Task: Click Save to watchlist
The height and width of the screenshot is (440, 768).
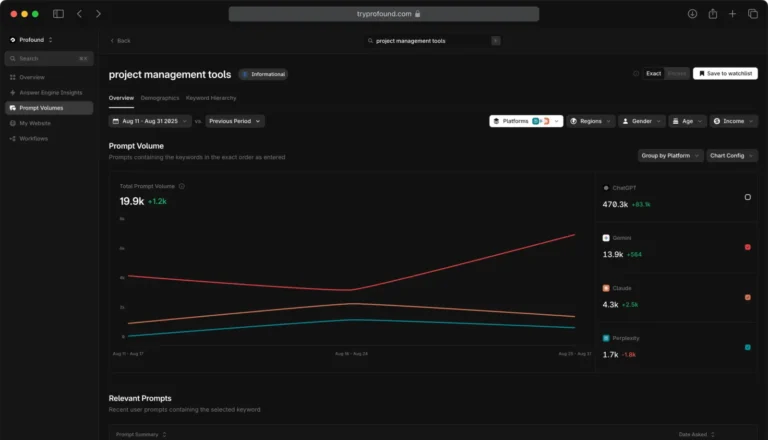Action: 725,73
